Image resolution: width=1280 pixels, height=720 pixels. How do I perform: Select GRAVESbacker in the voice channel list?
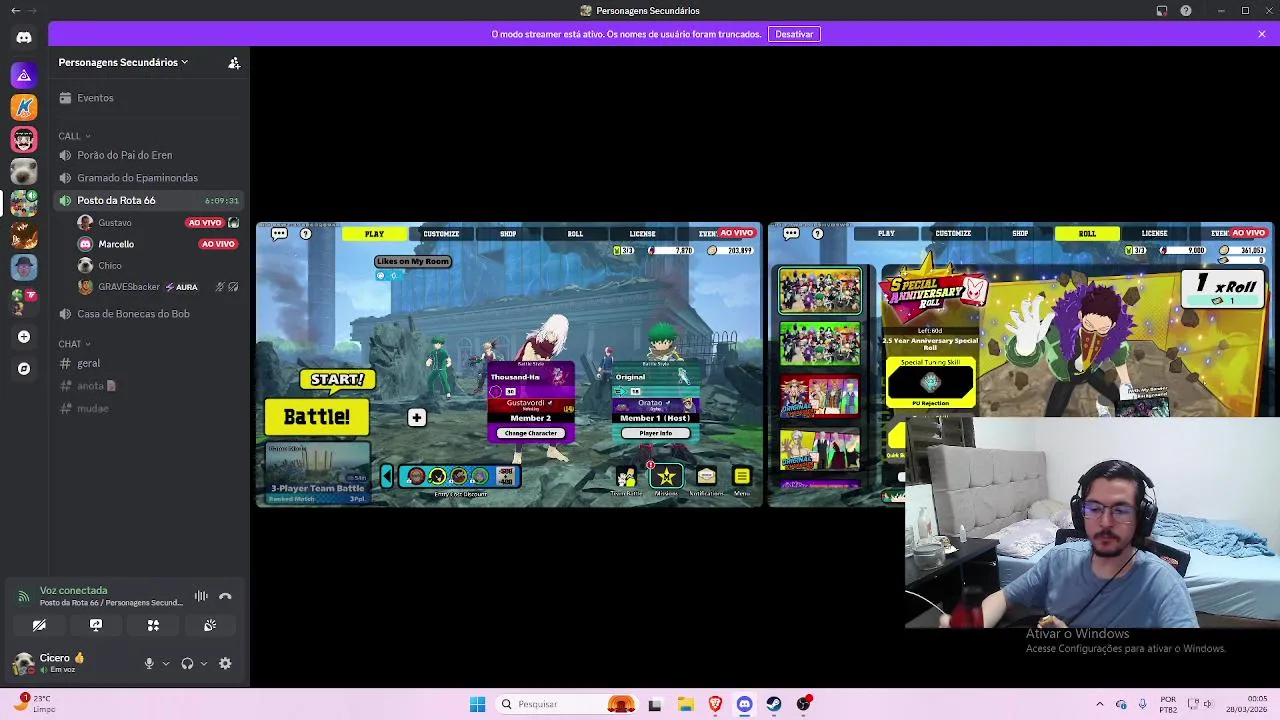click(158, 287)
